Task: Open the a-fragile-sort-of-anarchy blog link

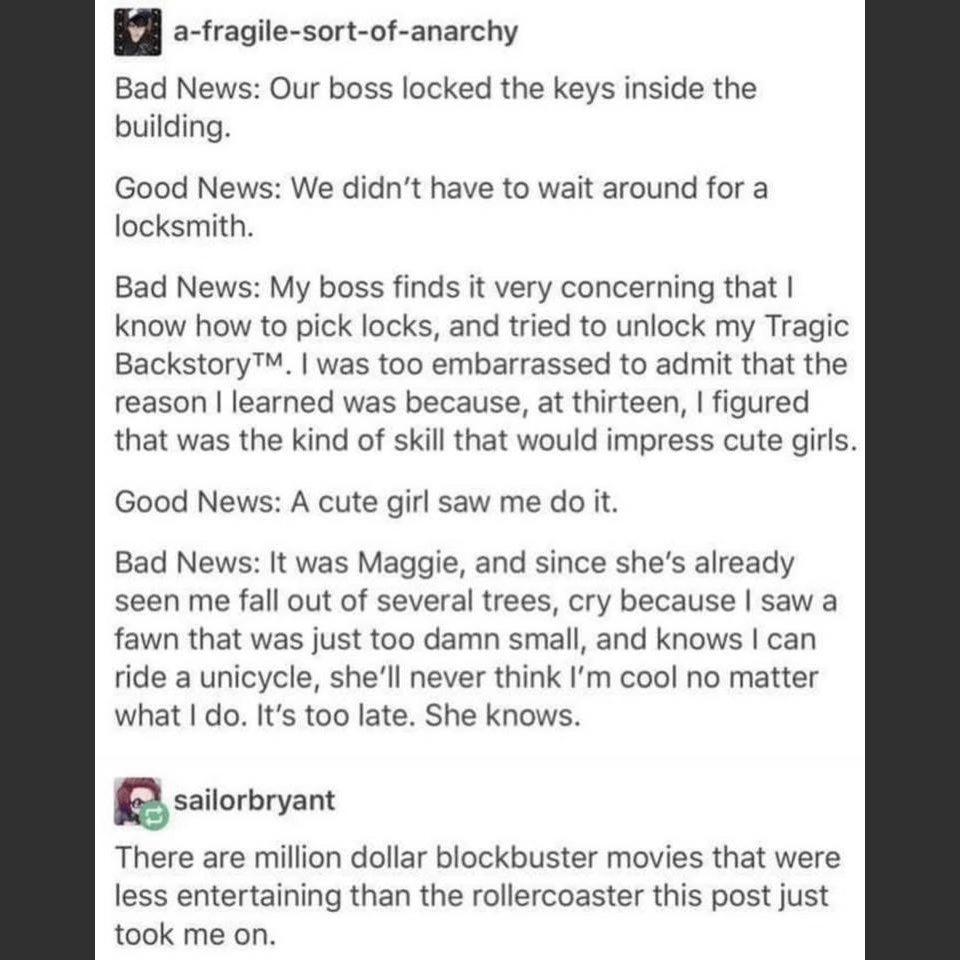Action: coord(345,31)
